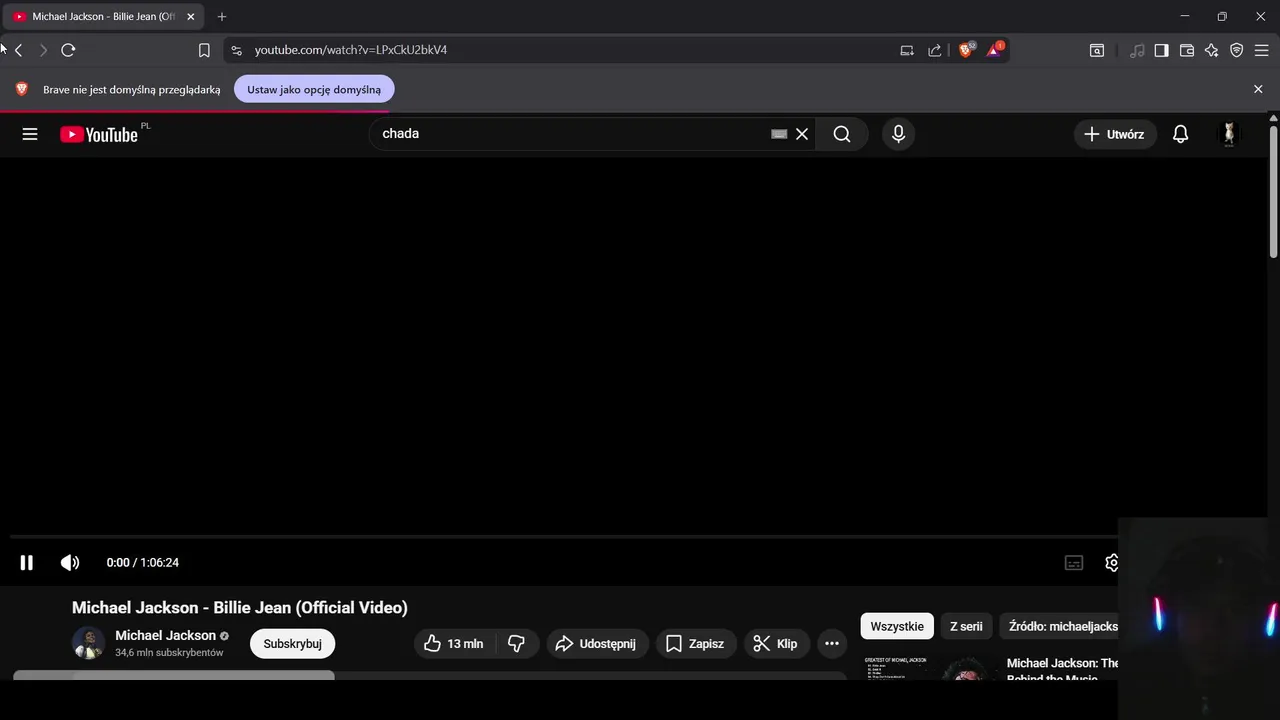Toggle the Brave sidebar panel
1280x720 pixels.
pos(1161,50)
